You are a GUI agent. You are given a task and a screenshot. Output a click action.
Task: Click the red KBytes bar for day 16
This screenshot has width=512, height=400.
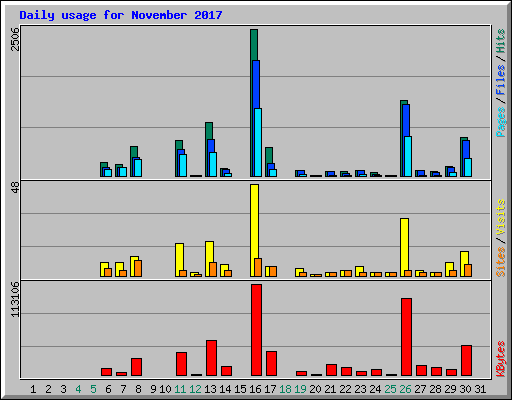coord(257,330)
